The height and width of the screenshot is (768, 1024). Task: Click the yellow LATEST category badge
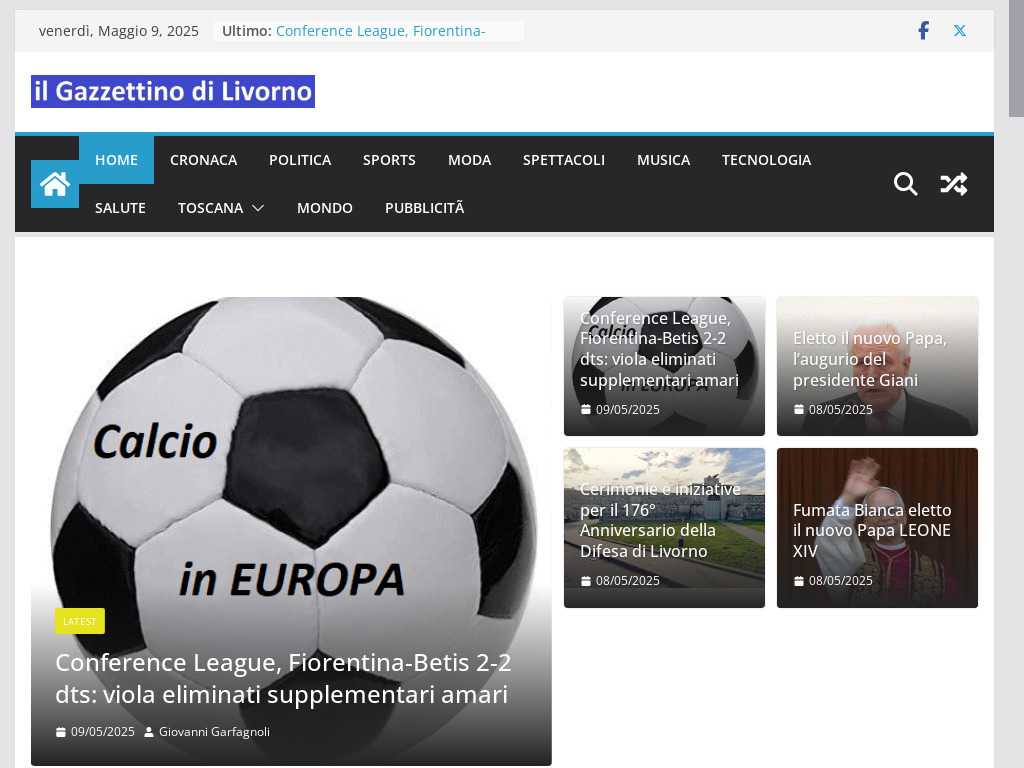[80, 621]
